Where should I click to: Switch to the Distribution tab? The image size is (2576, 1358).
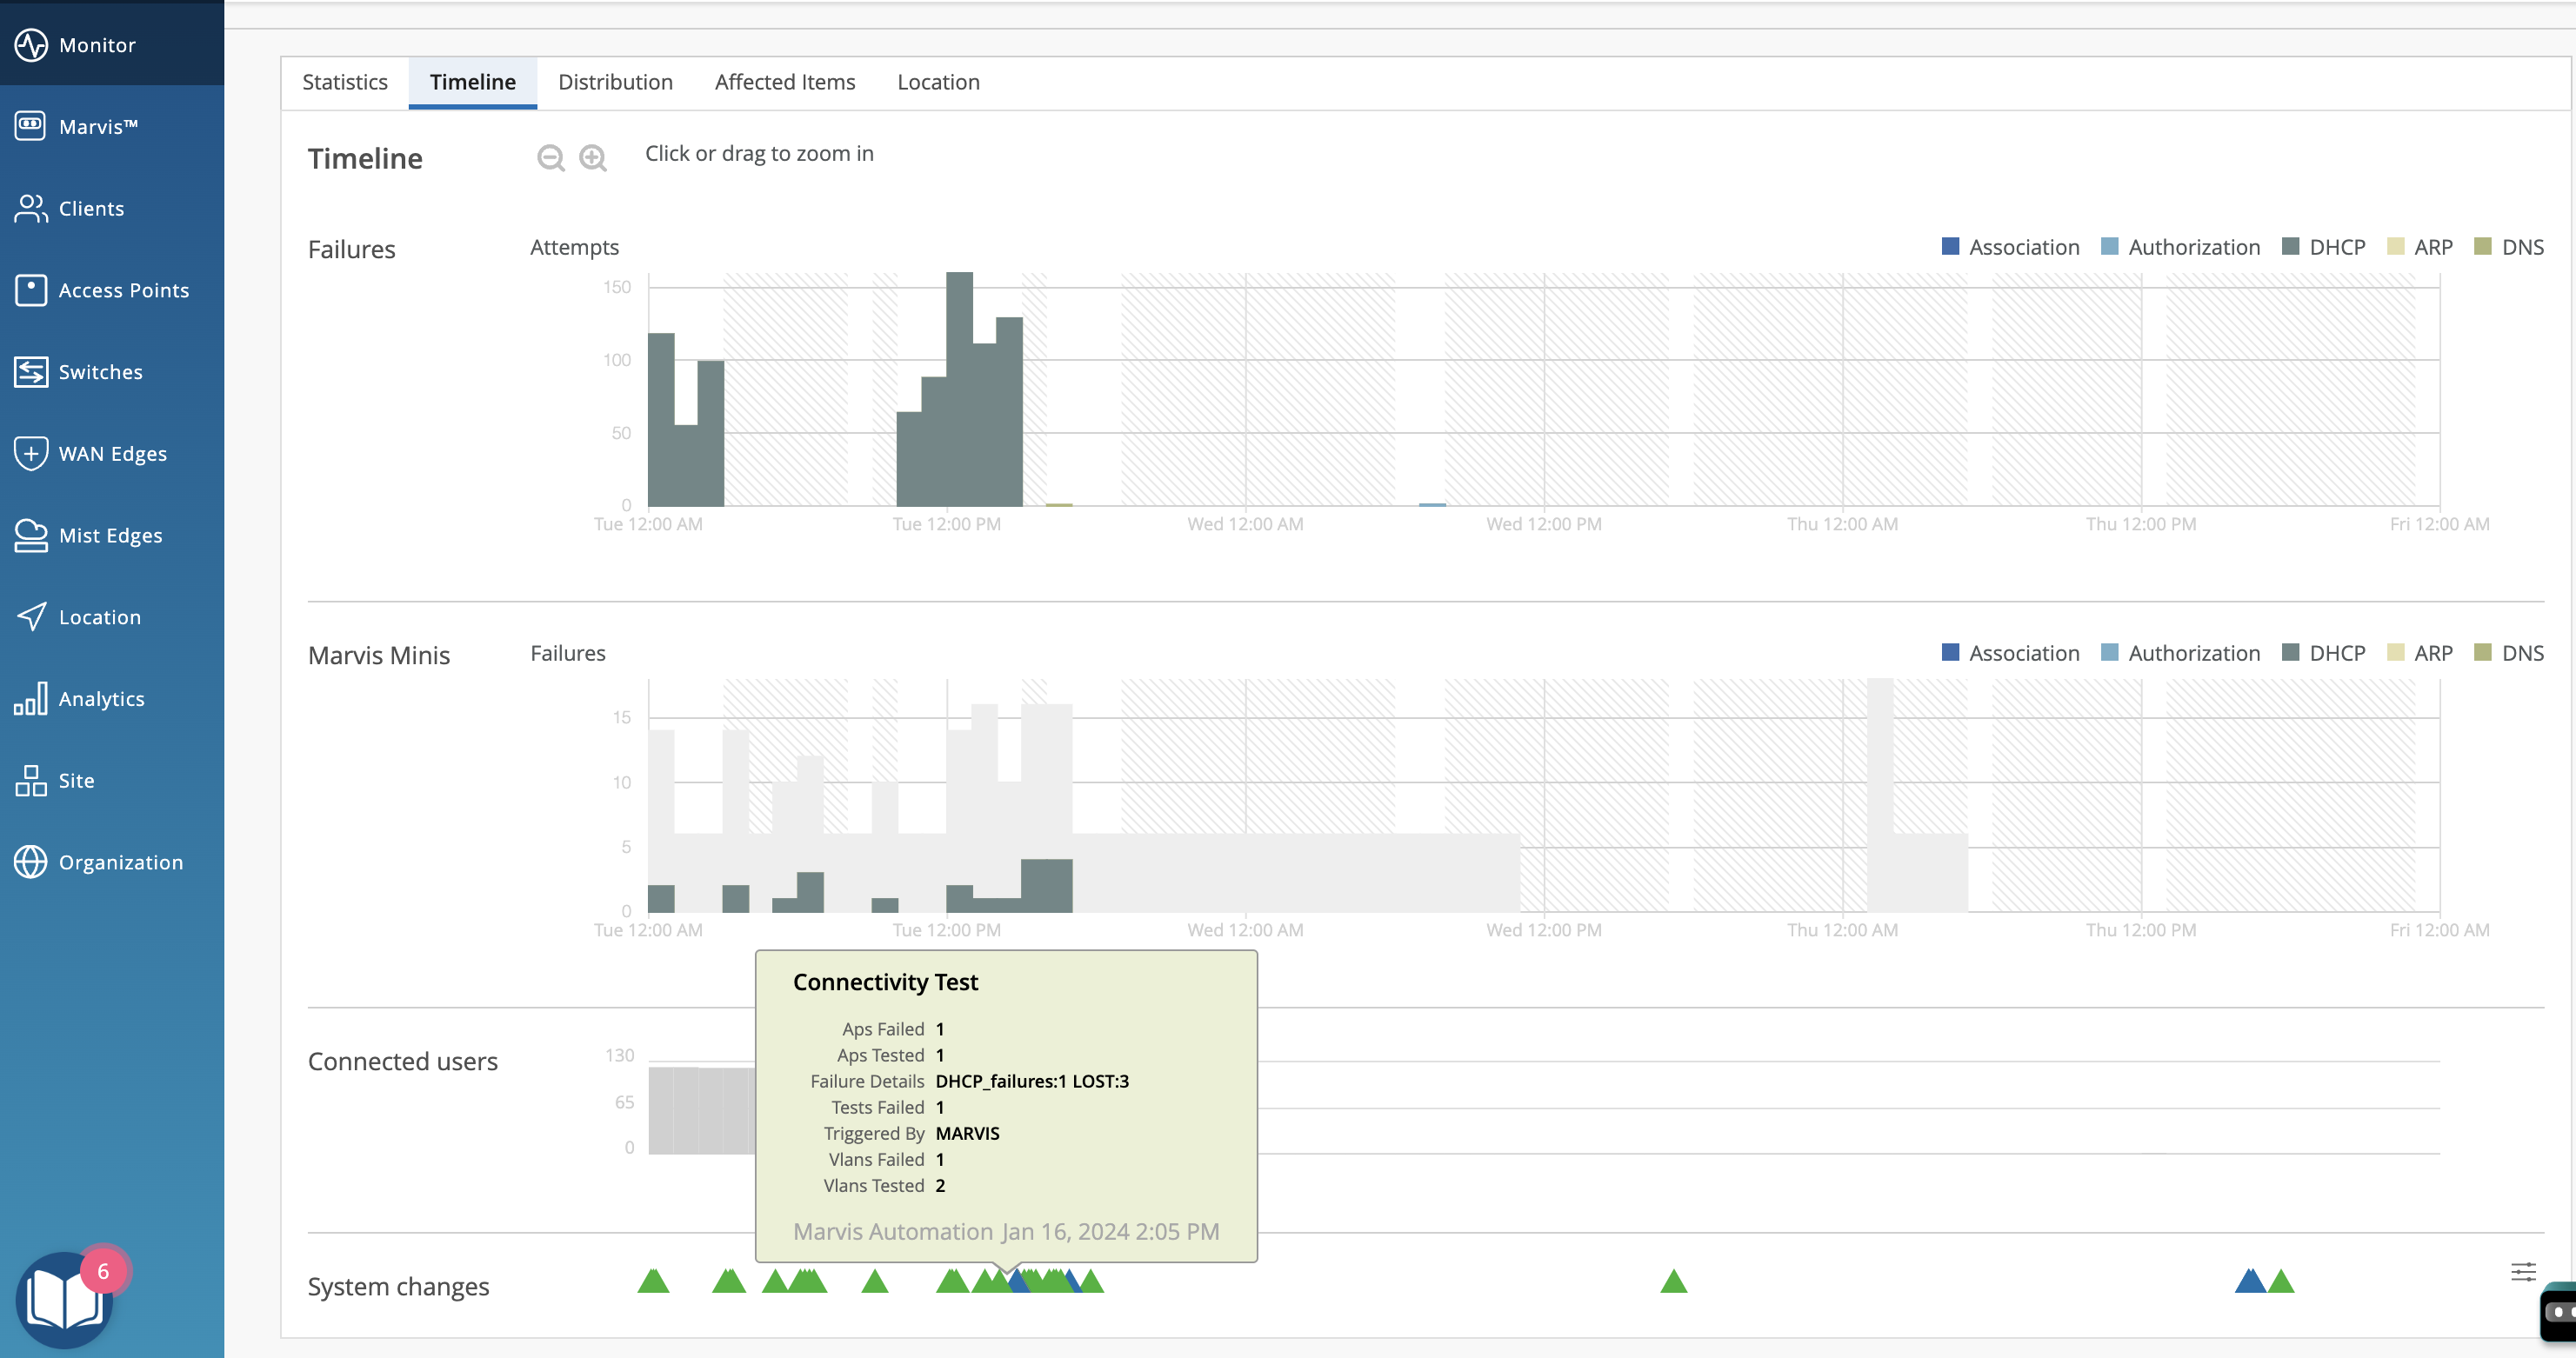[x=615, y=82]
